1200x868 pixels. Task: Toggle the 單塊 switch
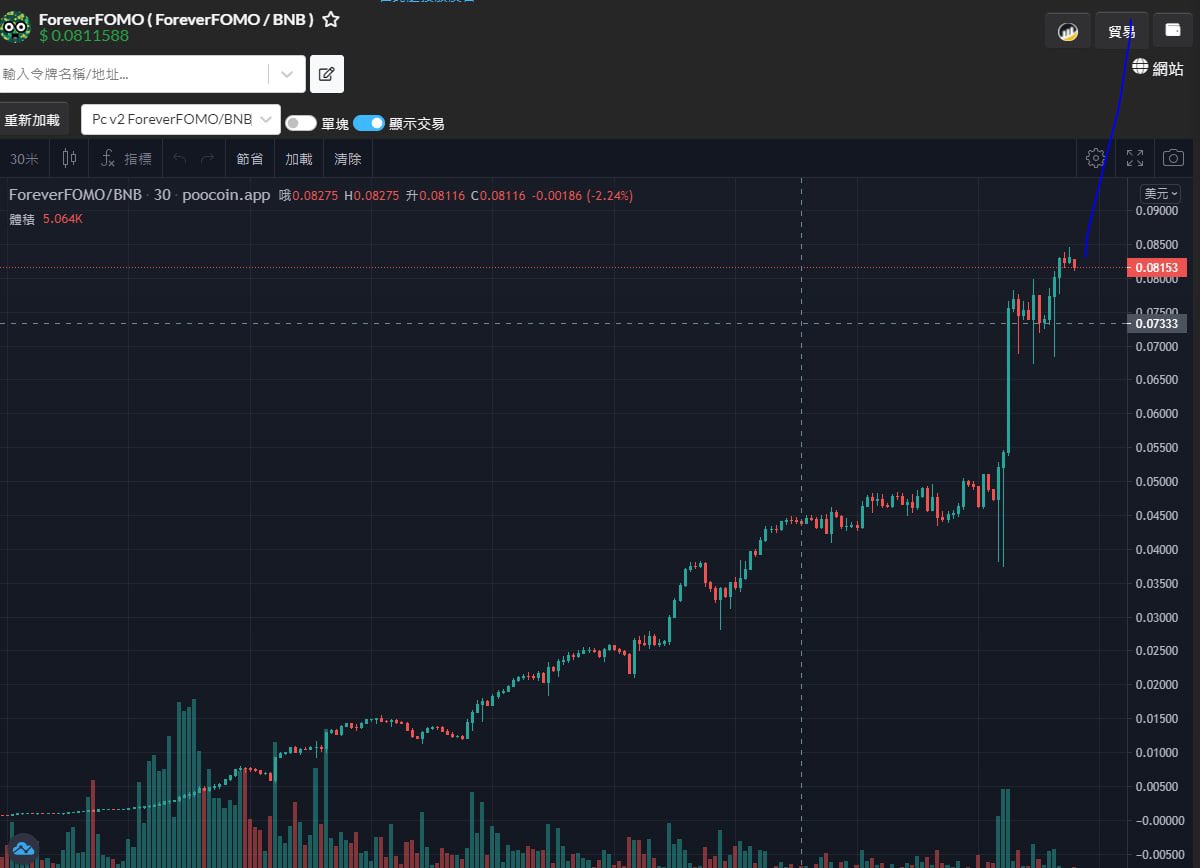300,123
